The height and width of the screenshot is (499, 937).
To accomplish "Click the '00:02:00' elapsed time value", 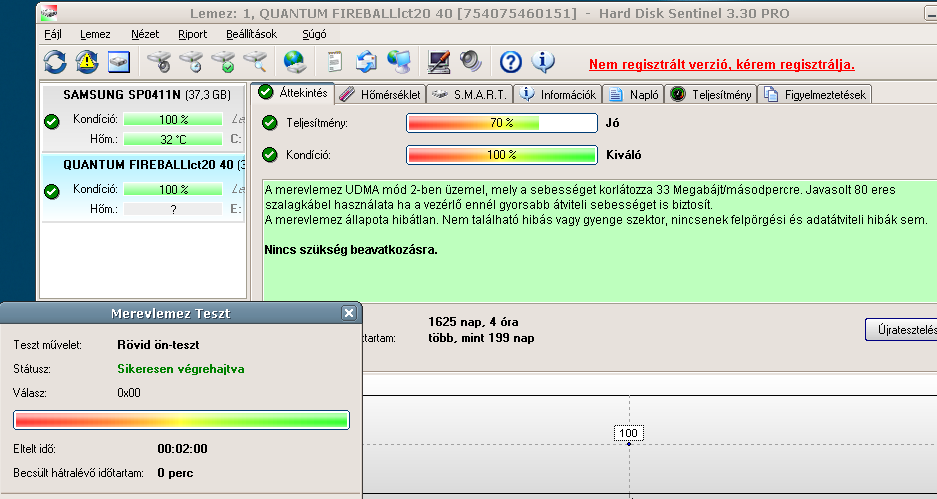I will [x=182, y=449].
